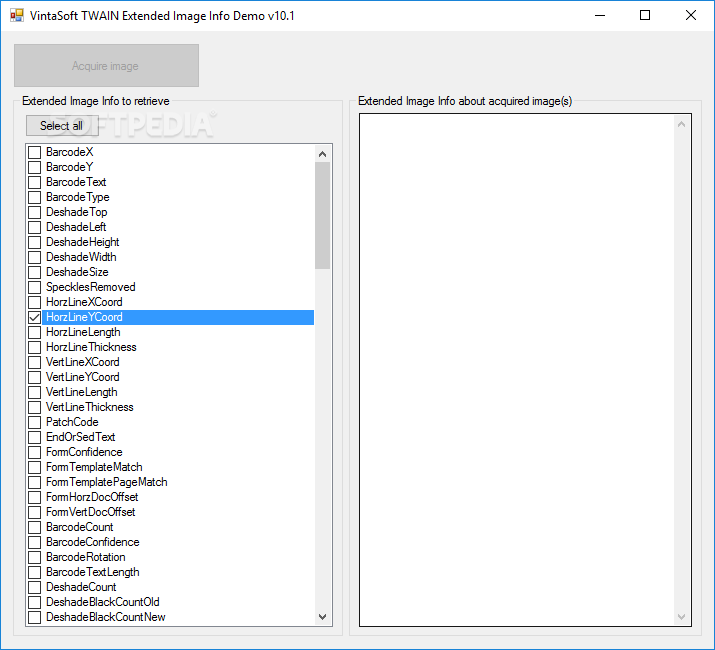
Task: Select the DeshadeWidth checkbox
Action: pyautogui.click(x=35, y=257)
